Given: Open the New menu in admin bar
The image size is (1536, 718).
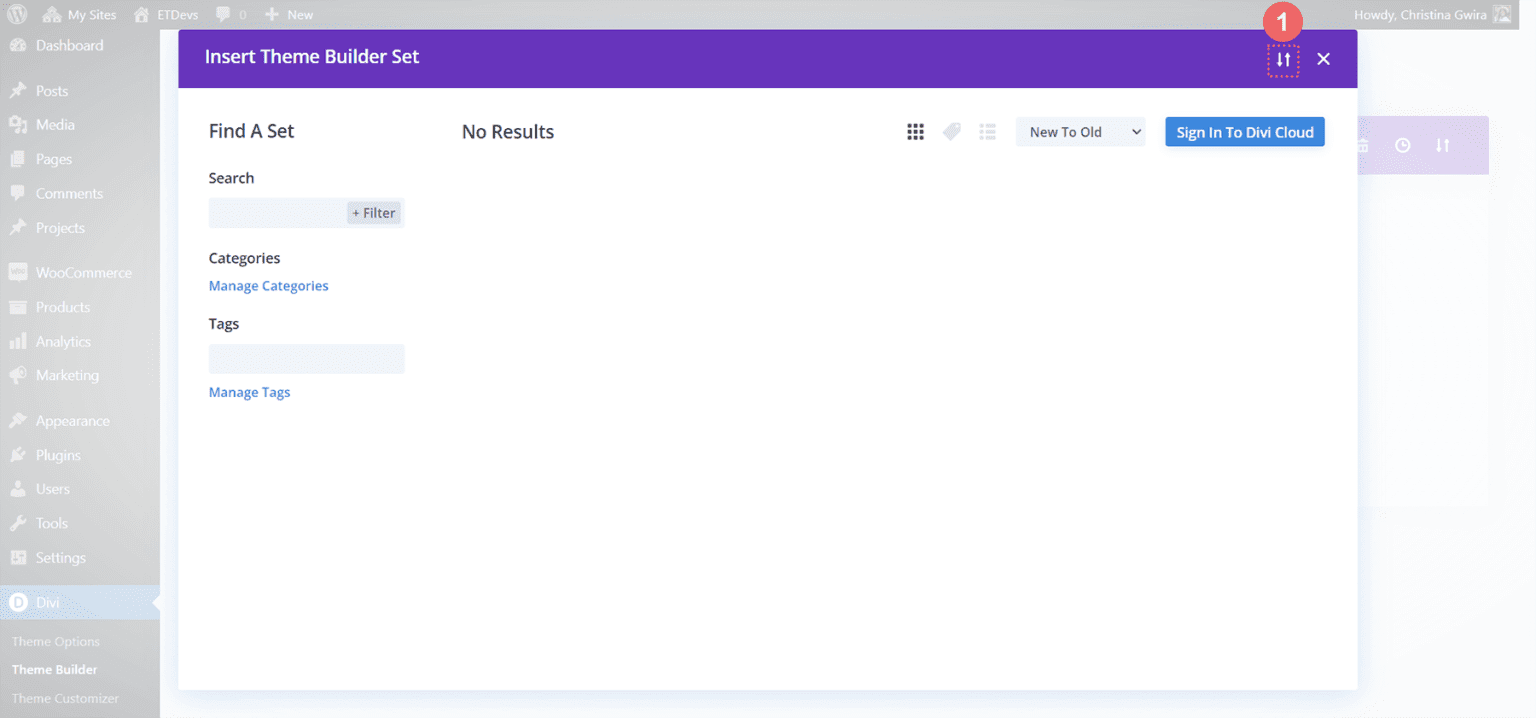Looking at the screenshot, I should coord(288,14).
